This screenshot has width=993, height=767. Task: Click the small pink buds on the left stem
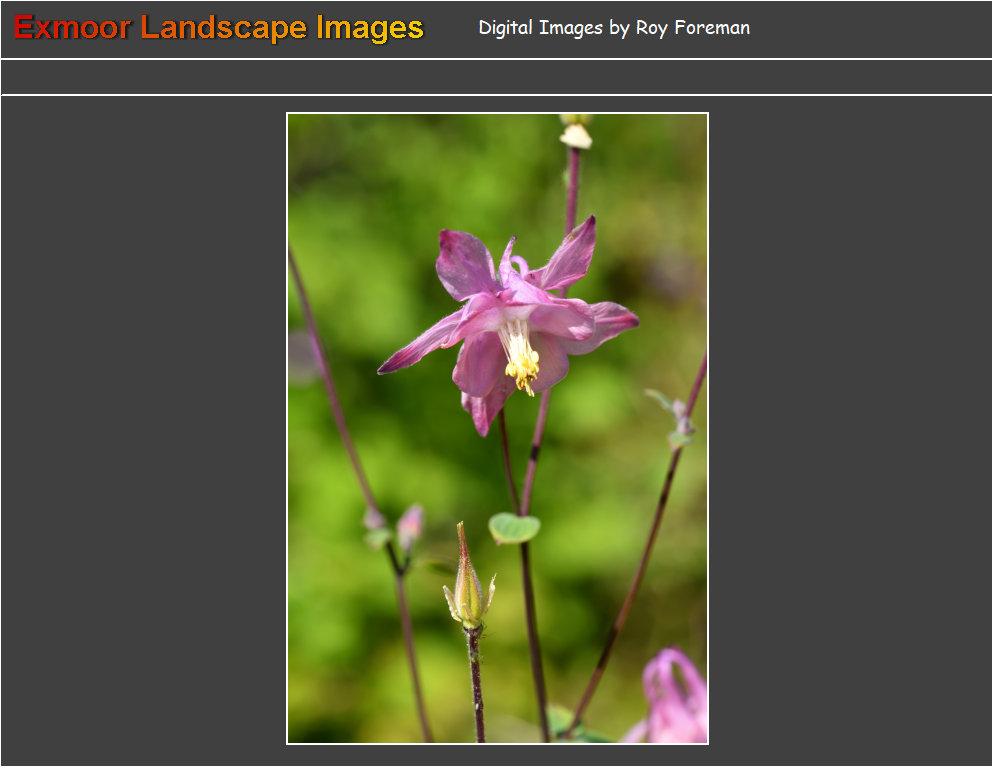click(408, 526)
